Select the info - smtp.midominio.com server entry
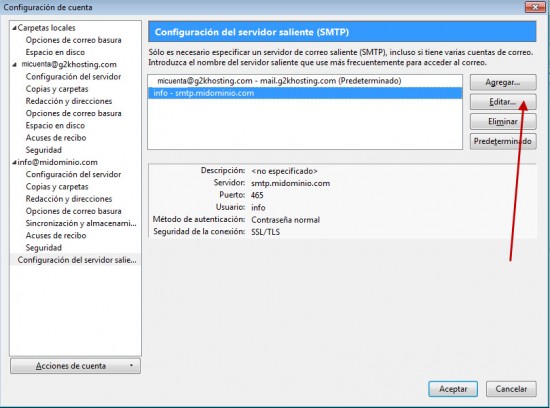The image size is (550, 408). coord(305,93)
